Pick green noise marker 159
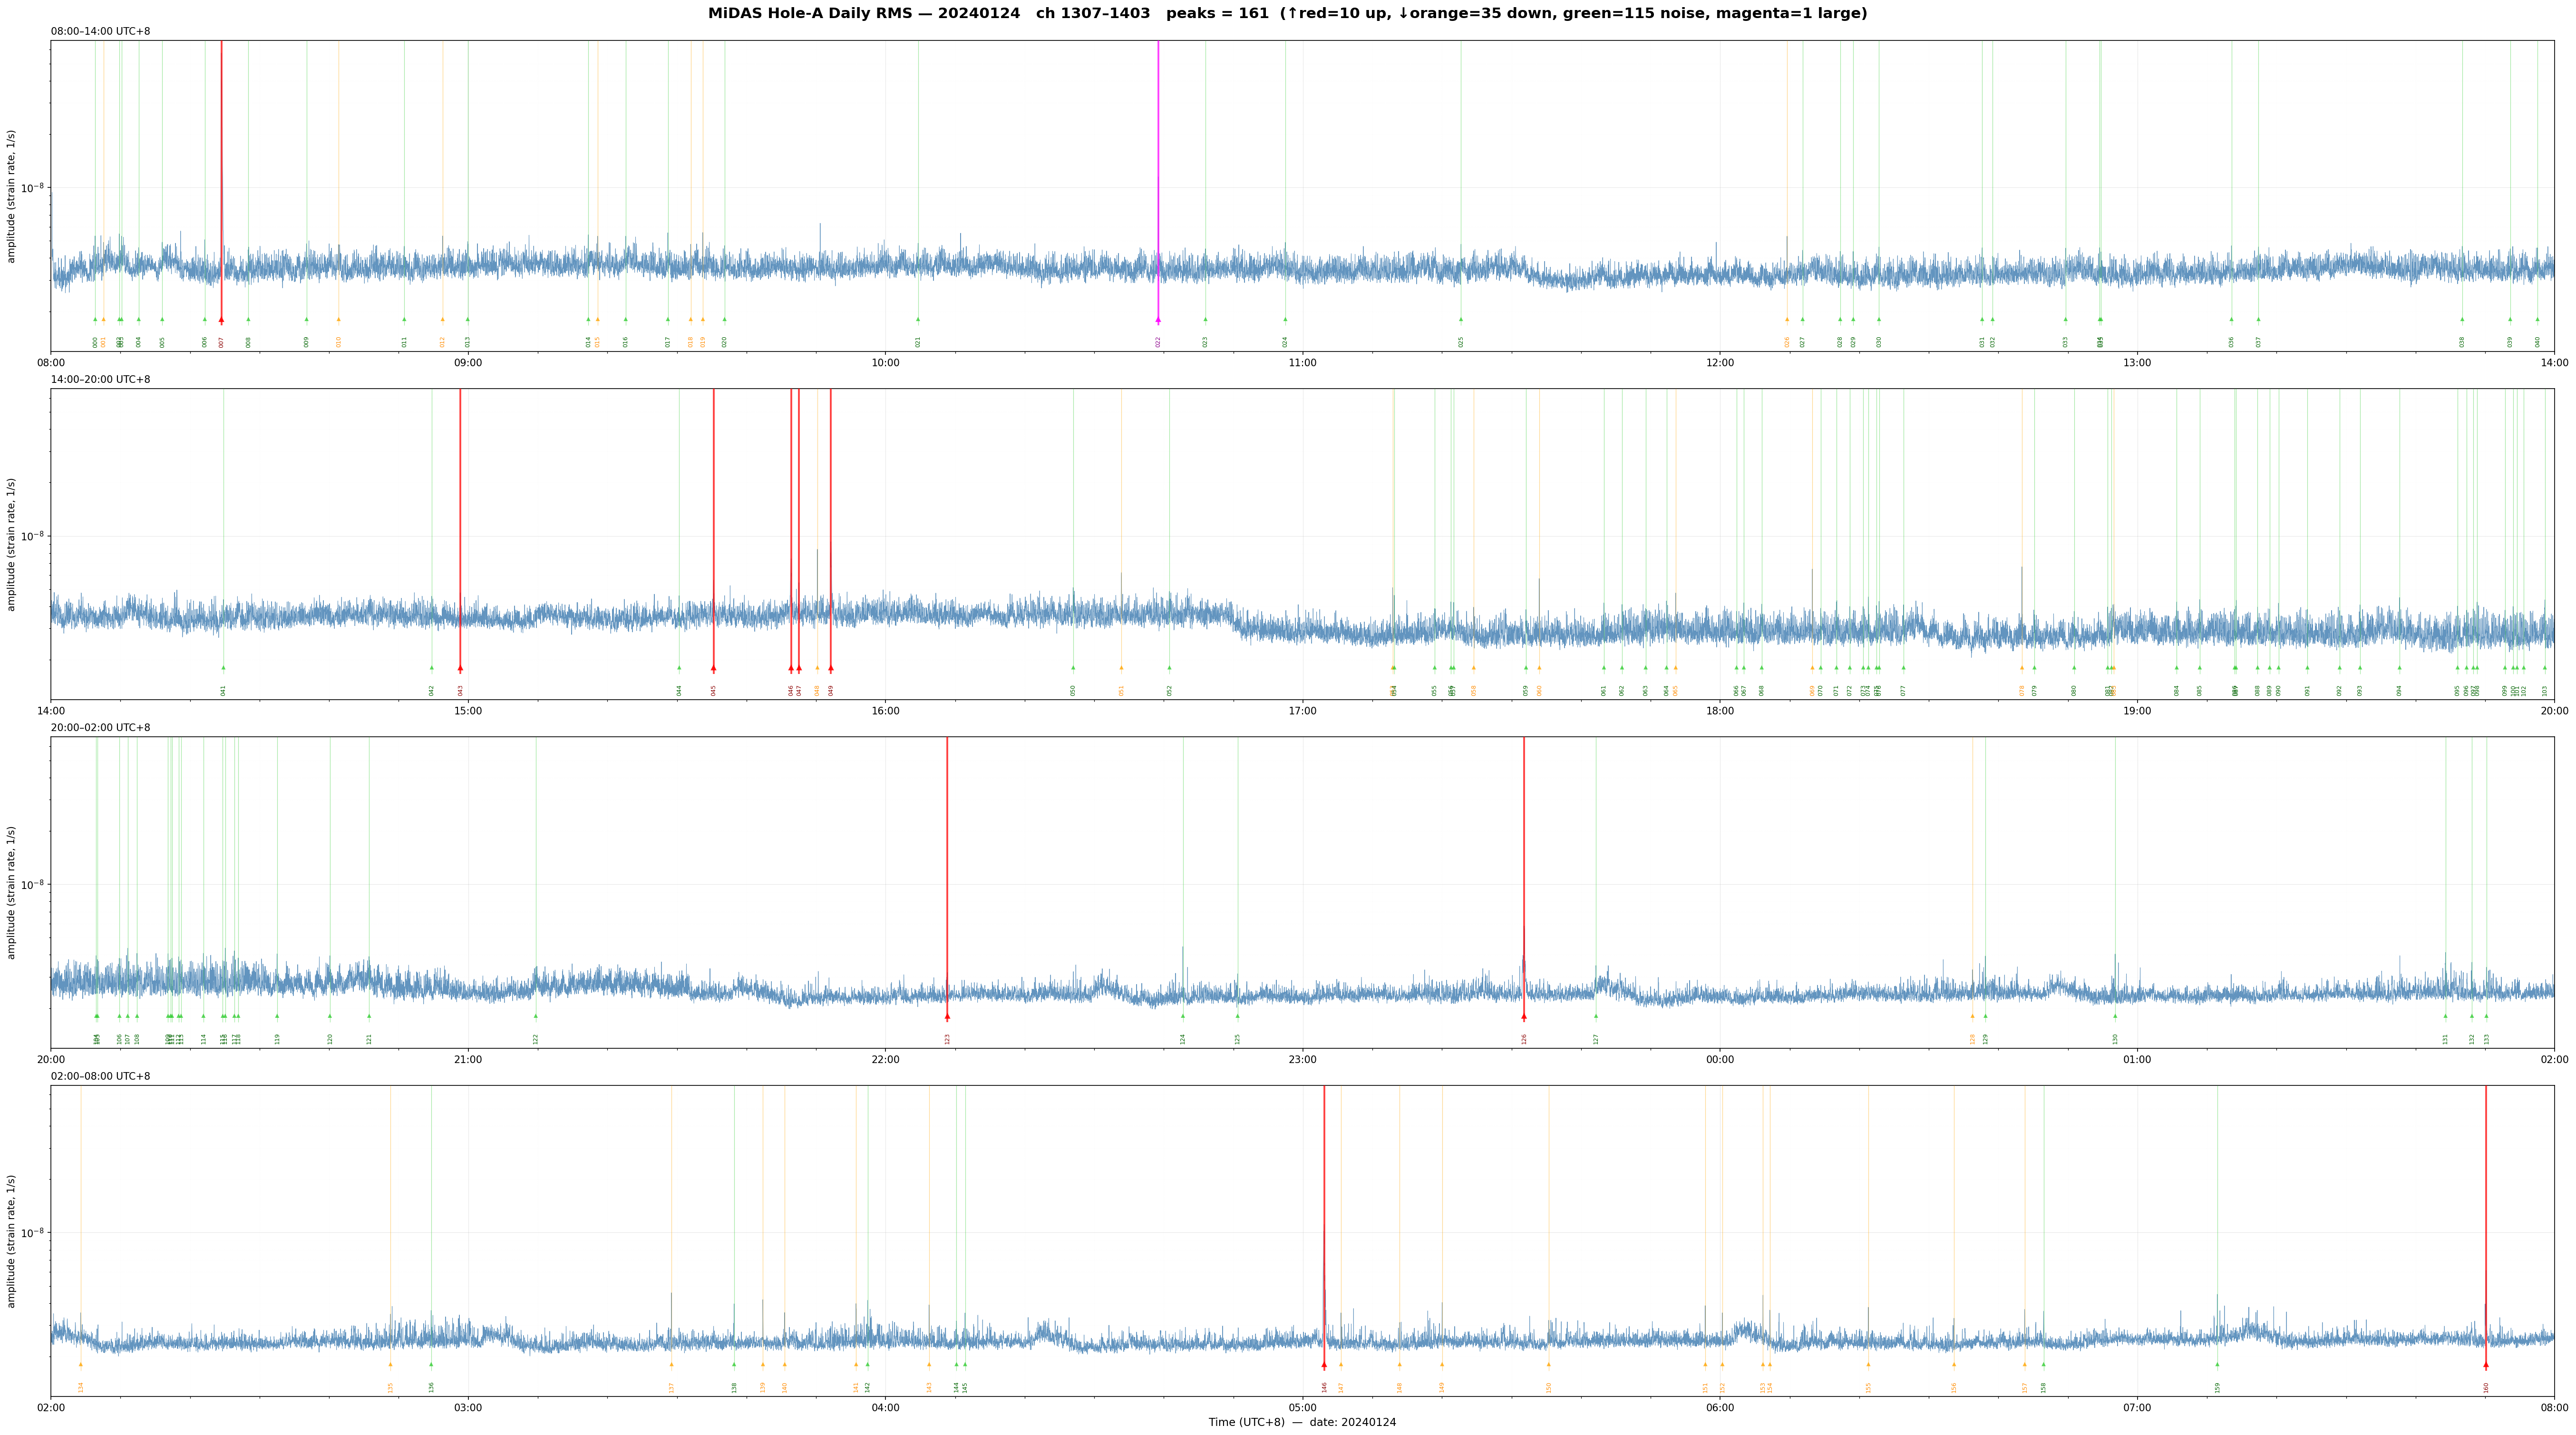2576x1435 pixels. (x=2217, y=1365)
